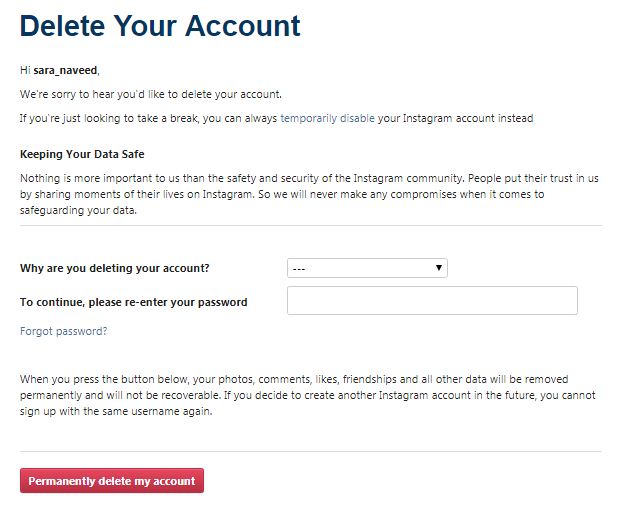The image size is (634, 510).
Task: Open the reason for deleting dropdown
Action: (x=366, y=268)
